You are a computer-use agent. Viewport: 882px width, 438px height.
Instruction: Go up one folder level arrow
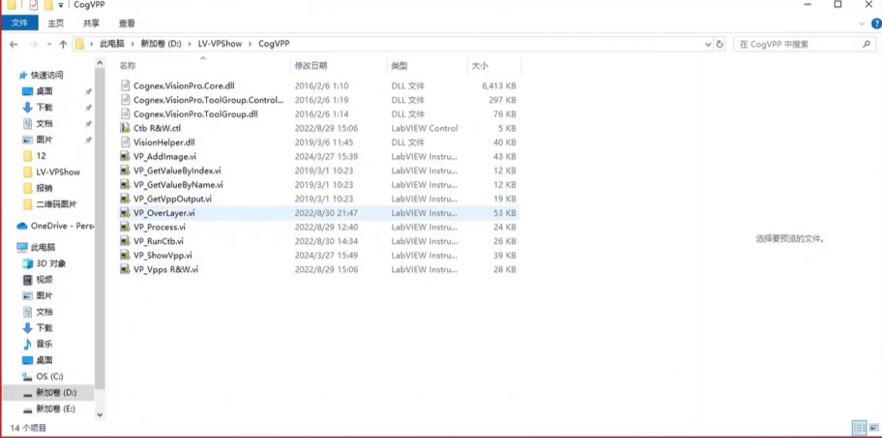tap(63, 44)
